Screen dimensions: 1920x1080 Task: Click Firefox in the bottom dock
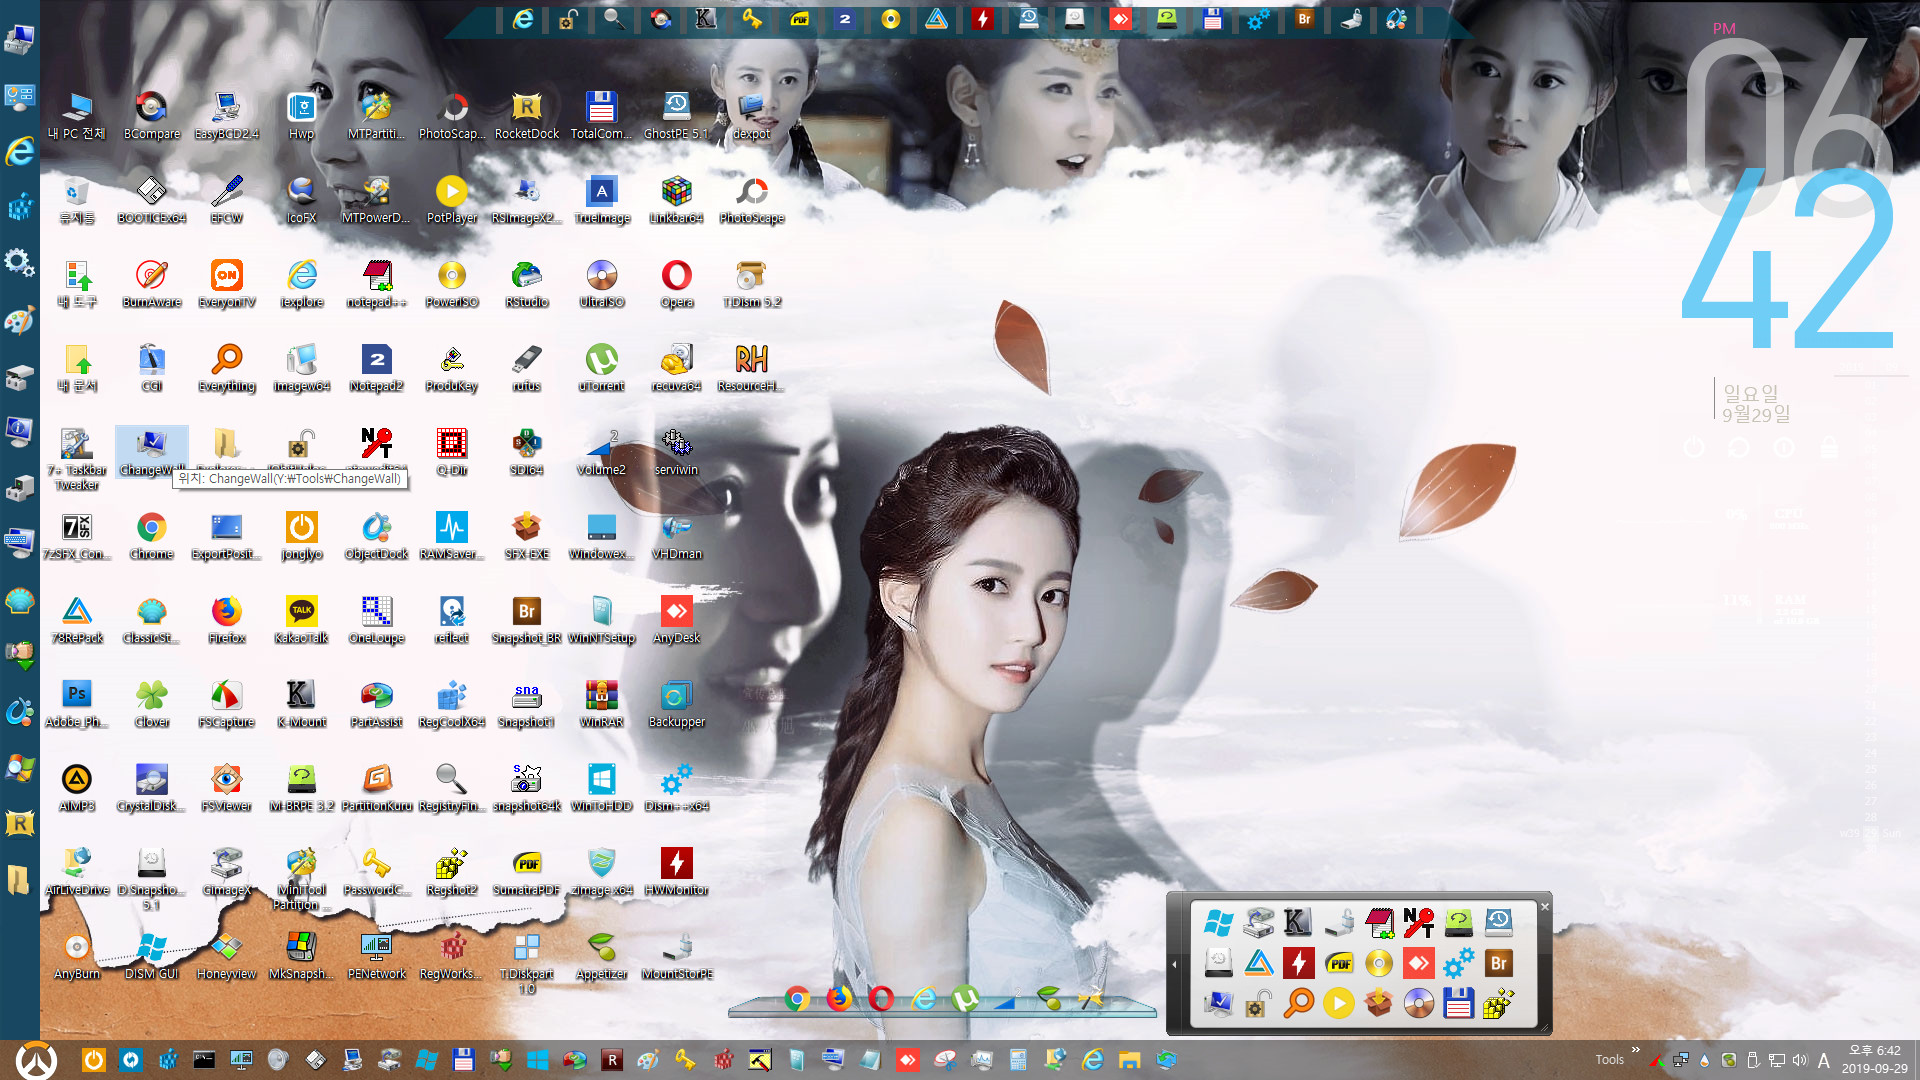coord(839,997)
